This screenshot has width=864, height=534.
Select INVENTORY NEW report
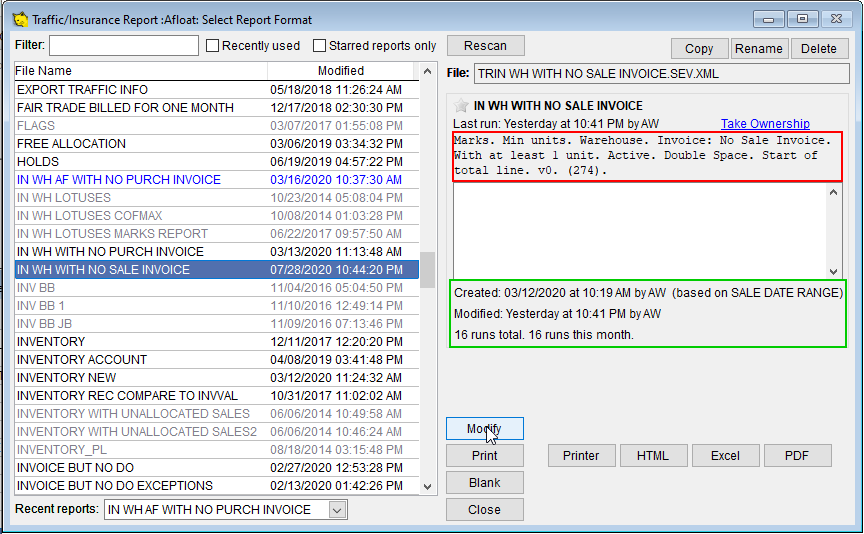217,377
